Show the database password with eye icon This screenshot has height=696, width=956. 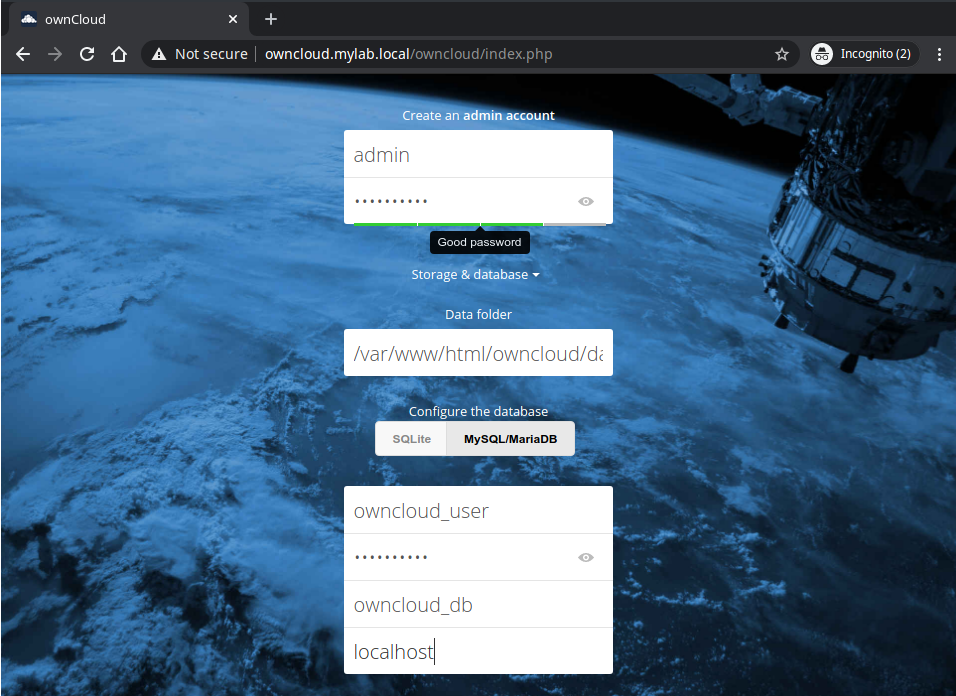click(586, 558)
